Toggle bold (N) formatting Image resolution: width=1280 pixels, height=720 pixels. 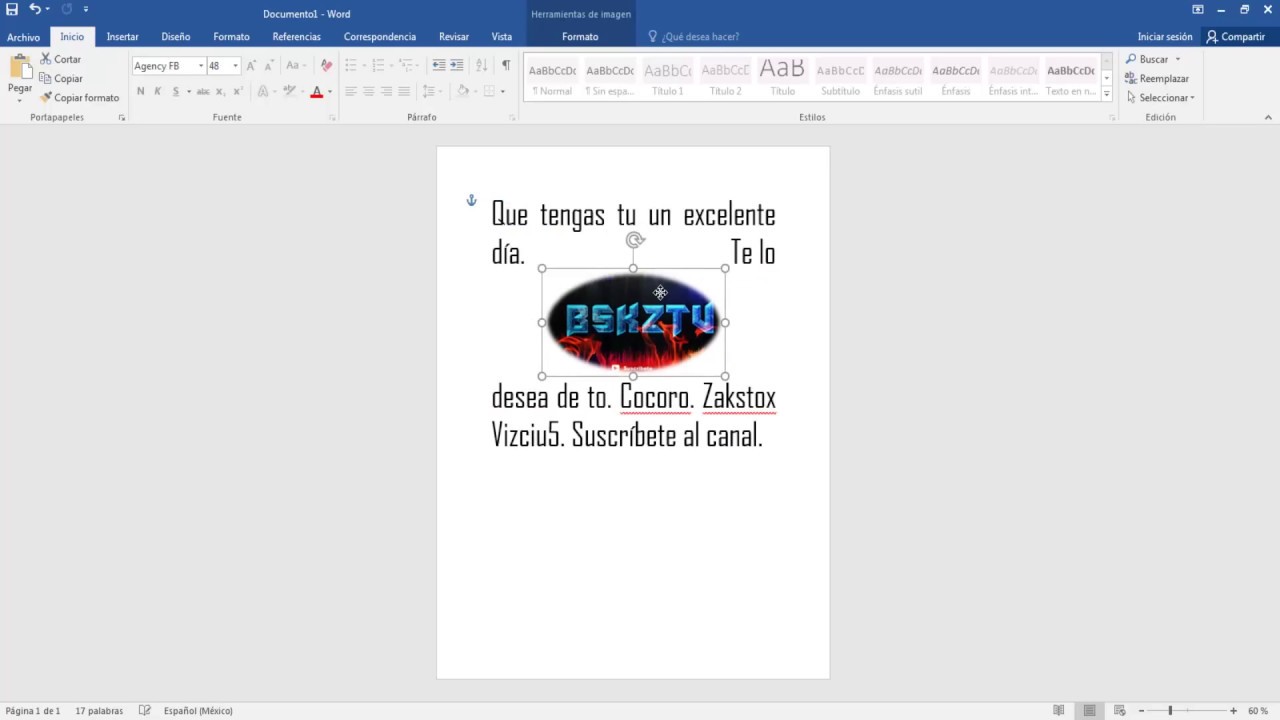140,91
